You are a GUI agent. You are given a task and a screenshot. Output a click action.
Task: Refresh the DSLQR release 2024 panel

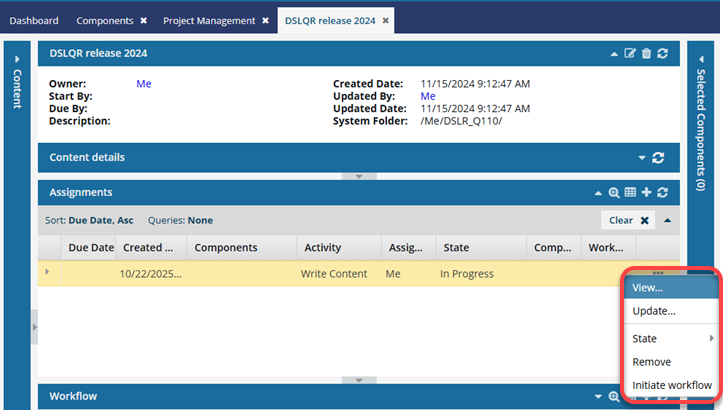click(x=662, y=53)
